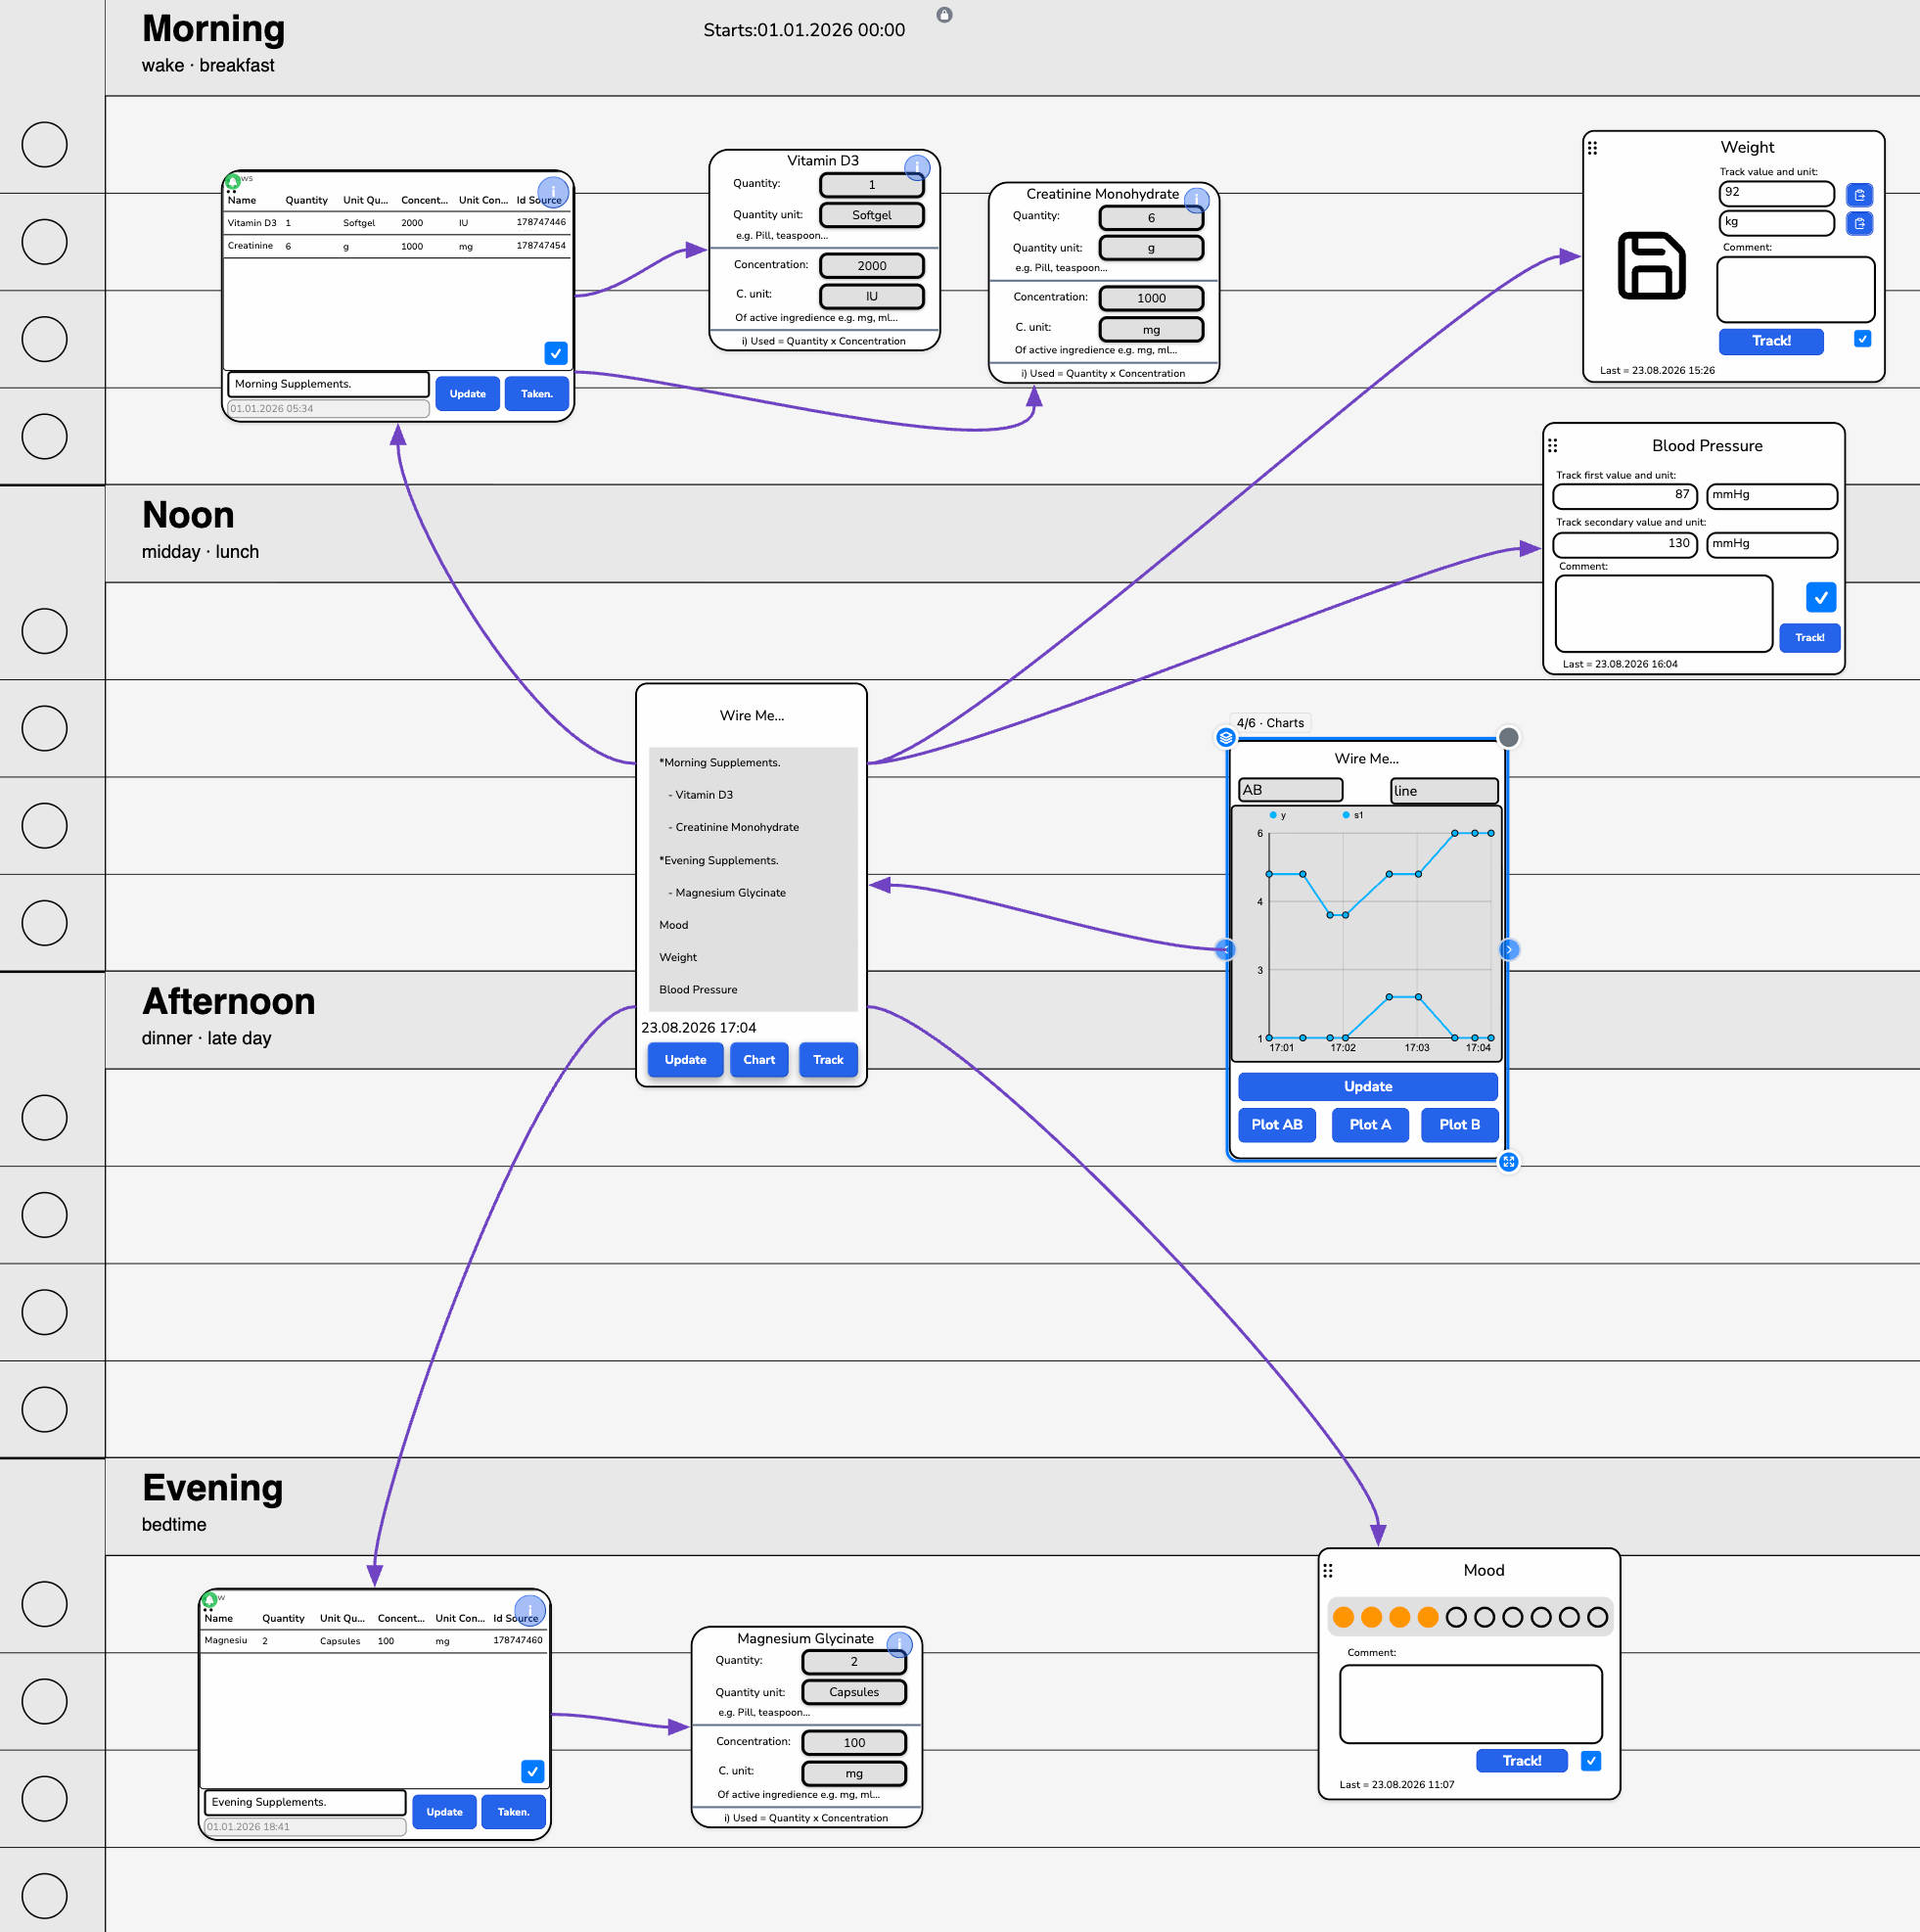This screenshot has width=1920, height=1932.
Task: Click the Mood comment text box
Action: pos(1470,1703)
